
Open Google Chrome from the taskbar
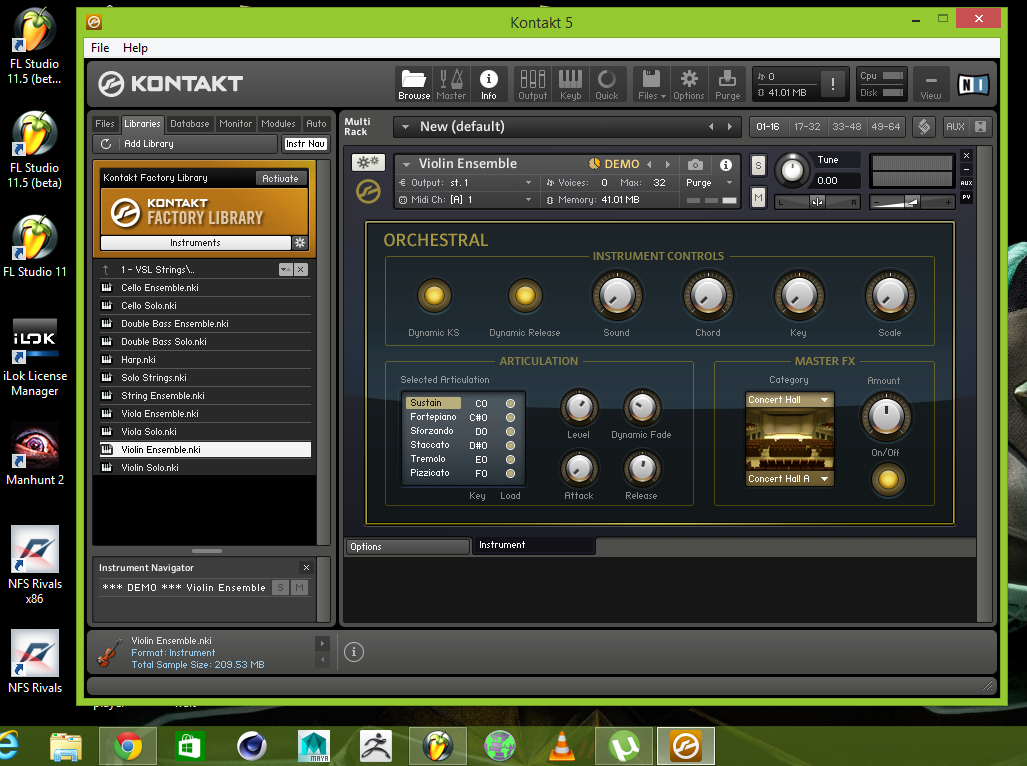point(128,746)
